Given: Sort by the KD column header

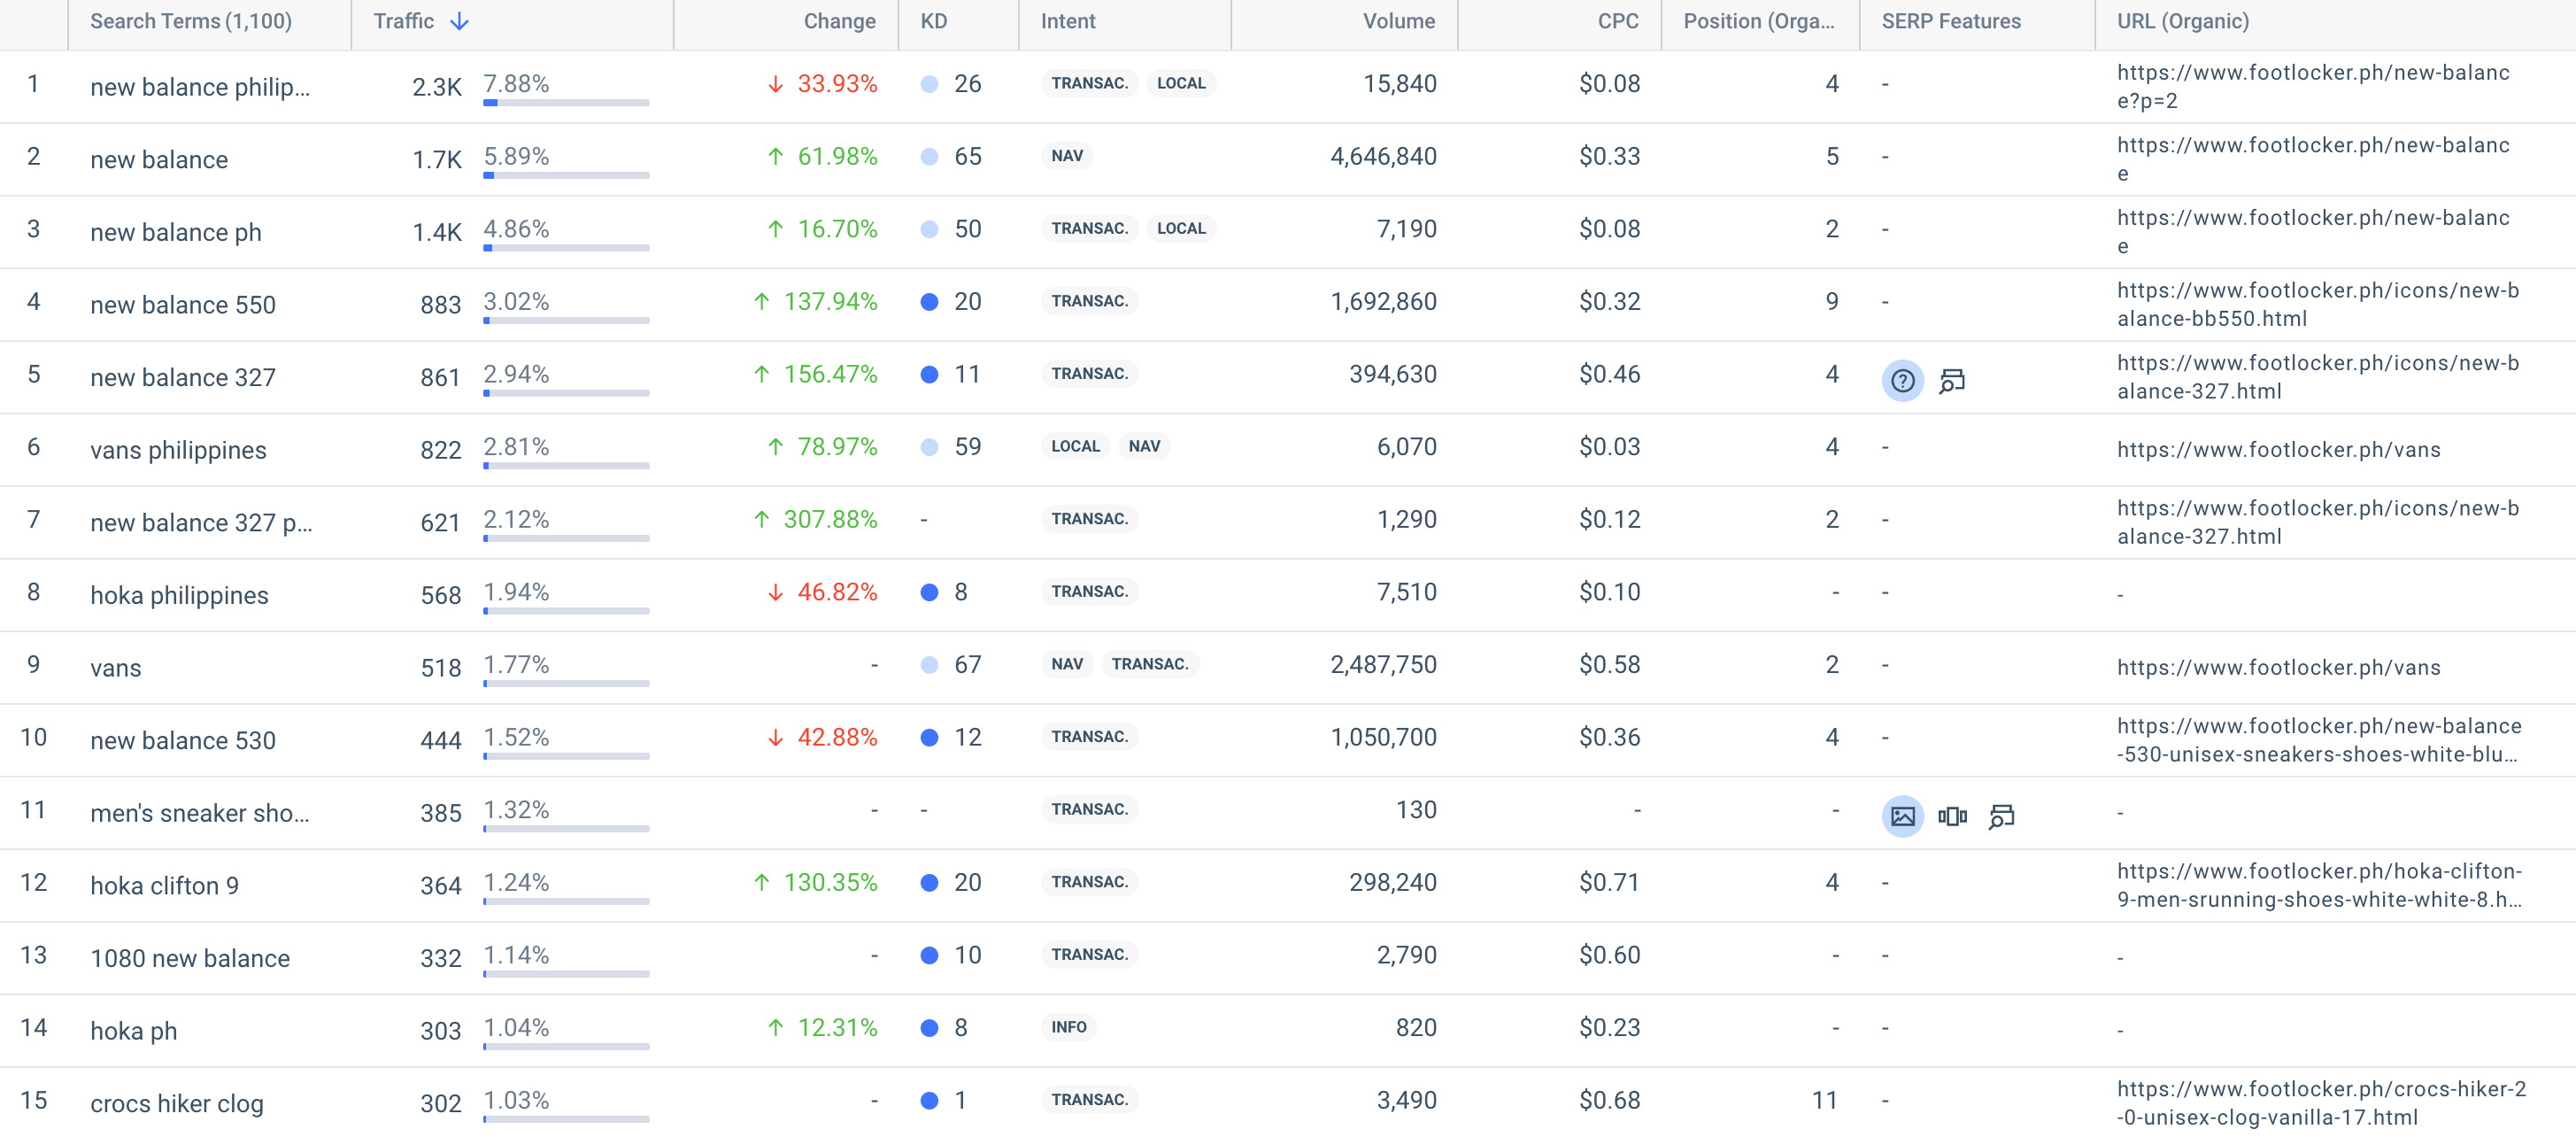Looking at the screenshot, I should 933,21.
